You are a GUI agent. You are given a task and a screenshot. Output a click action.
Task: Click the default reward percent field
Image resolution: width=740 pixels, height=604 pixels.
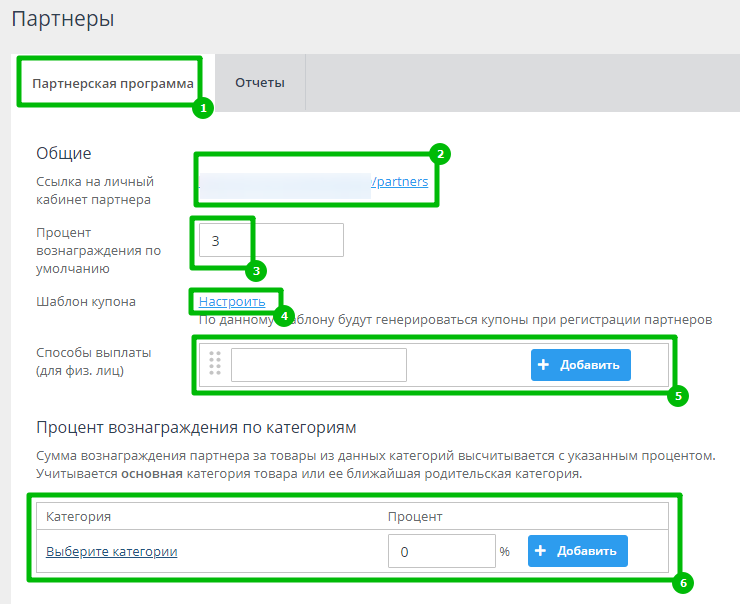(x=272, y=240)
